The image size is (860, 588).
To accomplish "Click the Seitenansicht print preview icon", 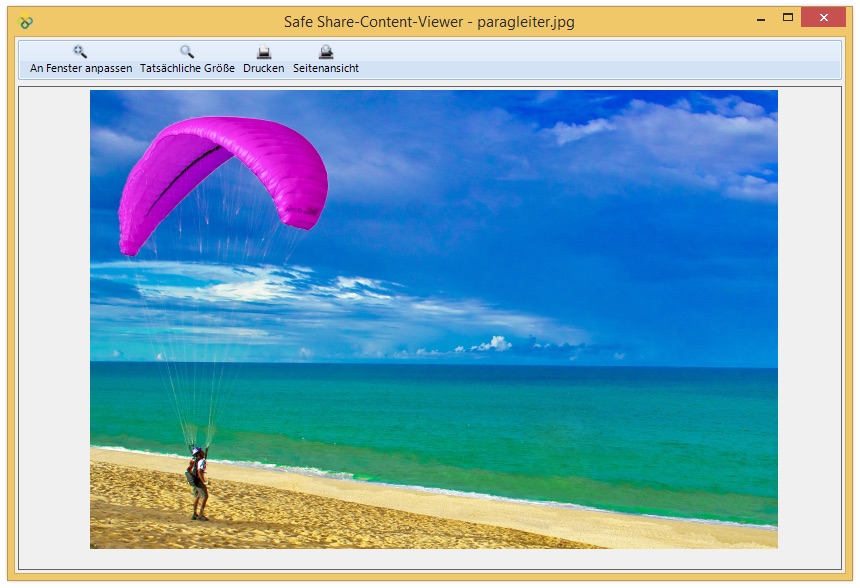I will click(x=326, y=52).
